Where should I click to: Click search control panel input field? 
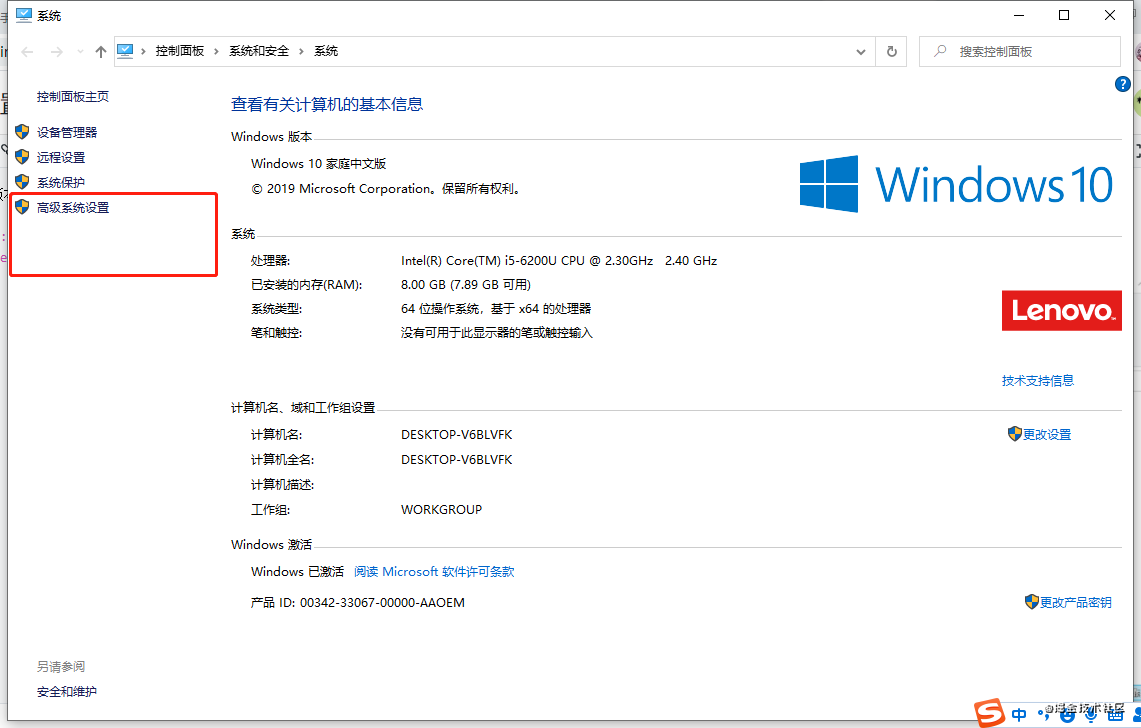[x=1019, y=52]
